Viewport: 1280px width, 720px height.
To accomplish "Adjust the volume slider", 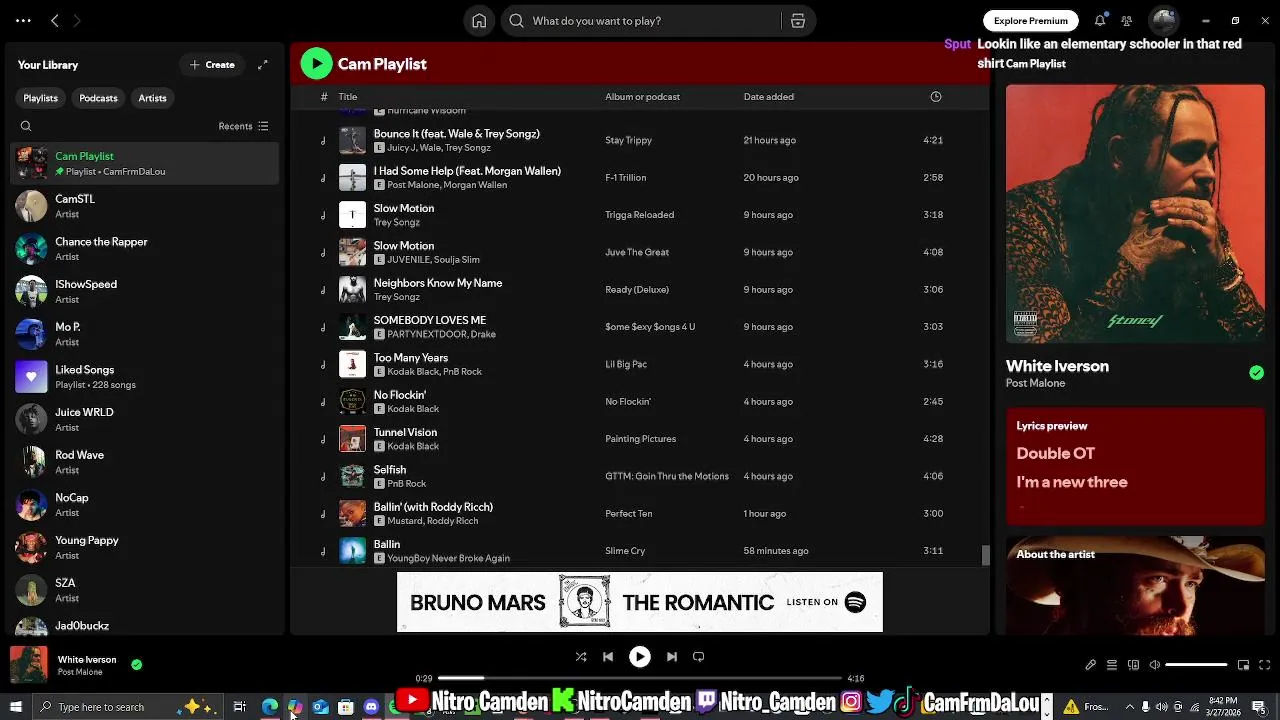I will click(x=1196, y=665).
